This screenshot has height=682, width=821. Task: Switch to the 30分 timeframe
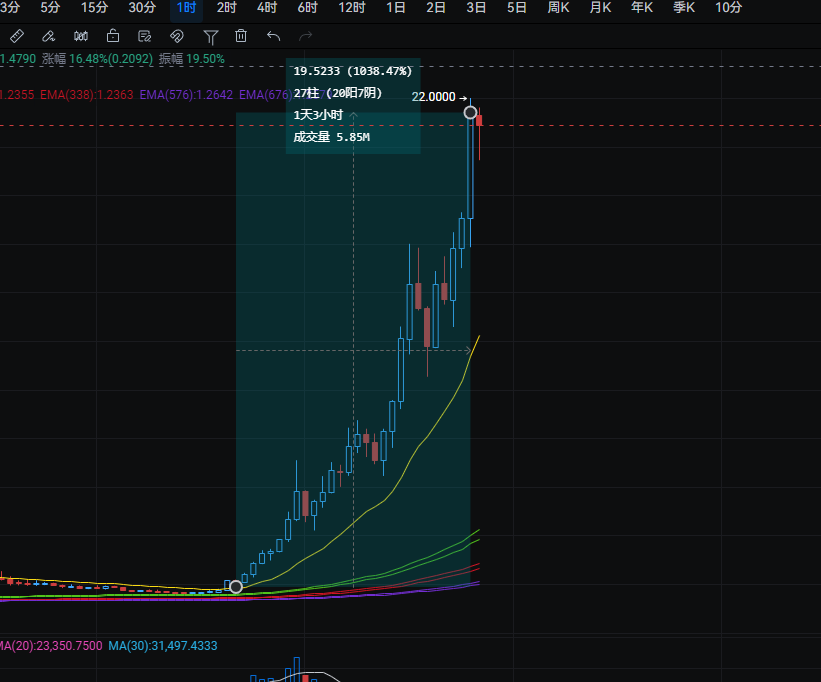point(142,7)
